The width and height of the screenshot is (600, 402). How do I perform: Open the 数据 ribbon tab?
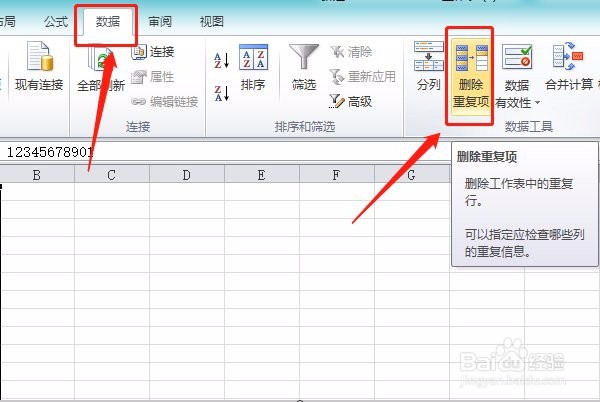tap(108, 22)
